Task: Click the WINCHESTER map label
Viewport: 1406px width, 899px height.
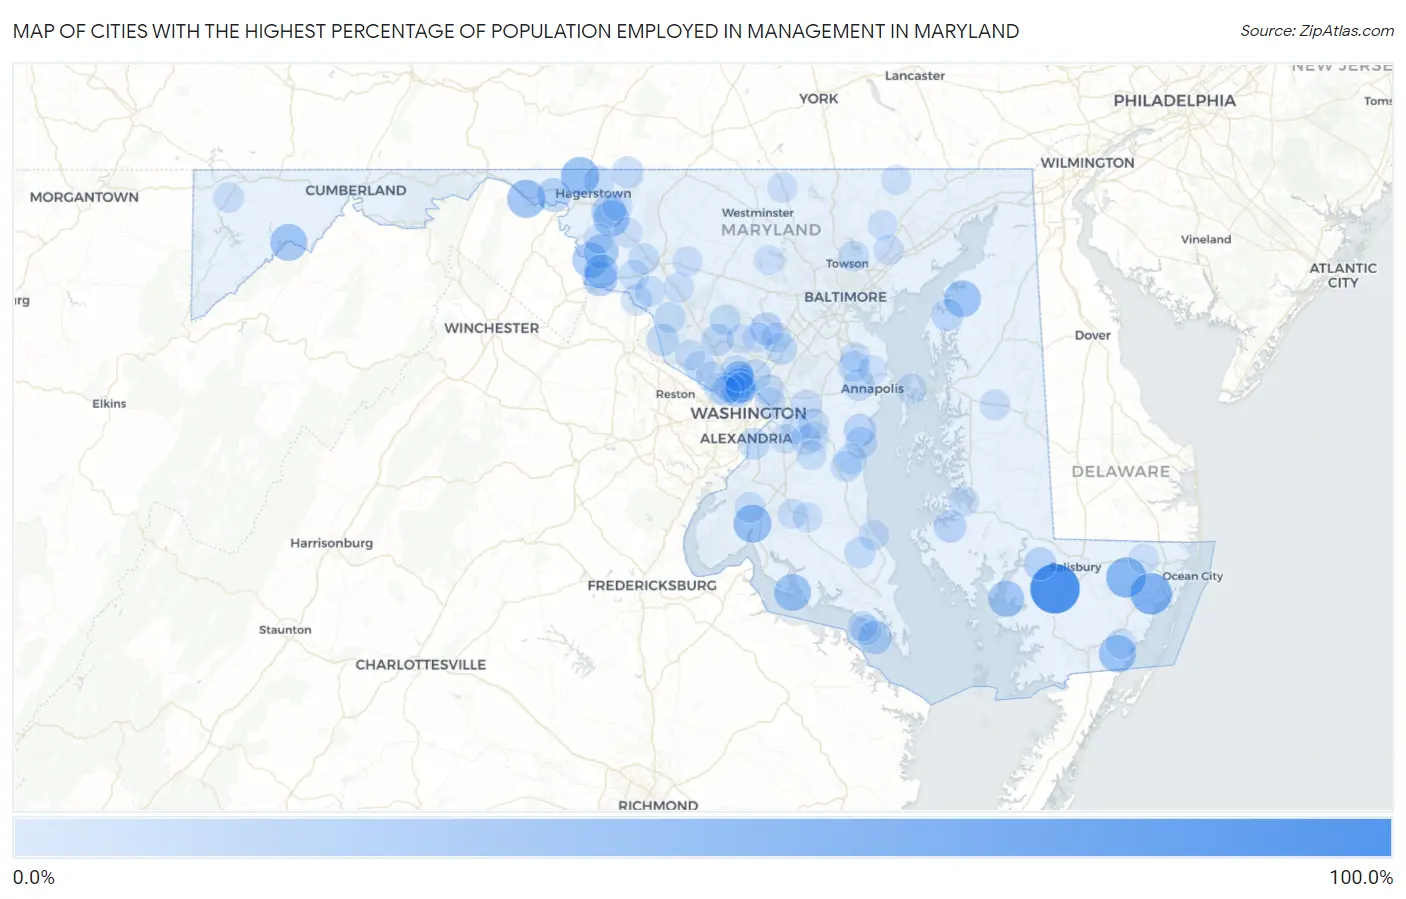Action: tap(491, 328)
